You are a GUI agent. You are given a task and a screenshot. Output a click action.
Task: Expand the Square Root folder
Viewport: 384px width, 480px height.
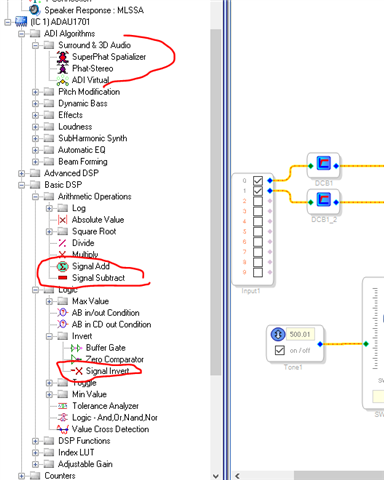click(49, 232)
